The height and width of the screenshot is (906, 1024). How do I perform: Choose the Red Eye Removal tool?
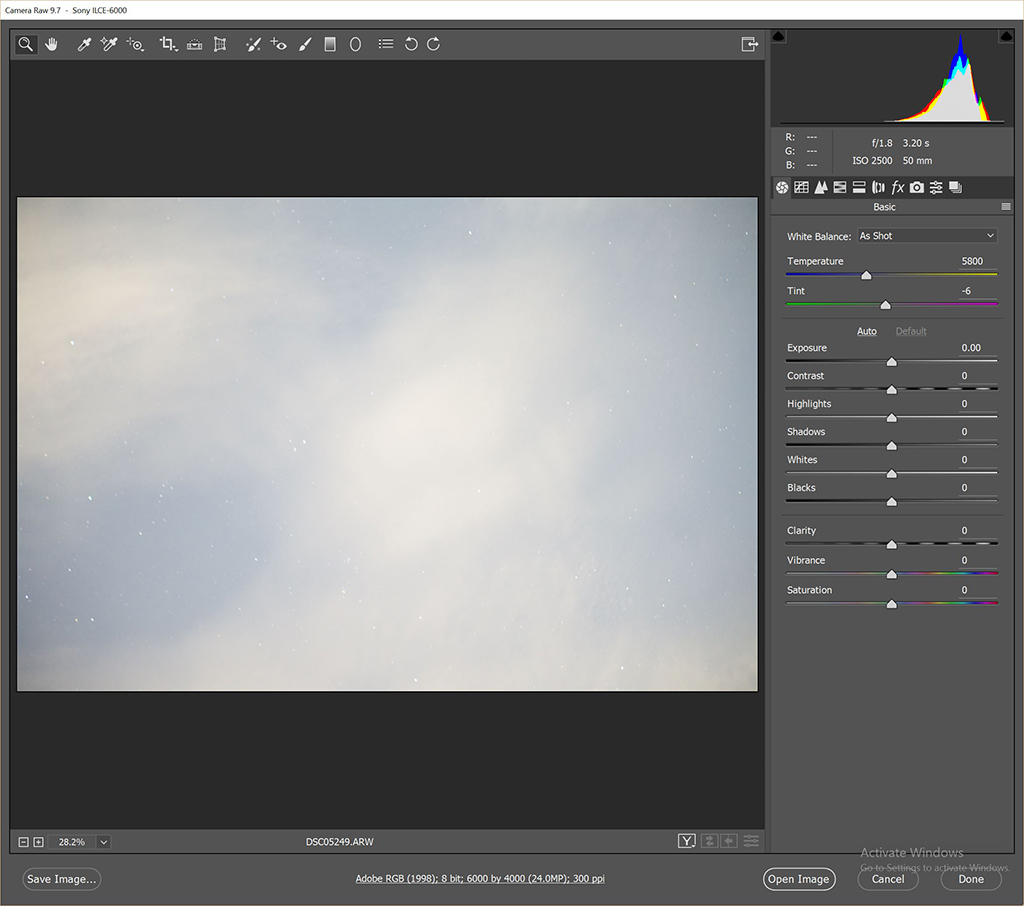[279, 44]
